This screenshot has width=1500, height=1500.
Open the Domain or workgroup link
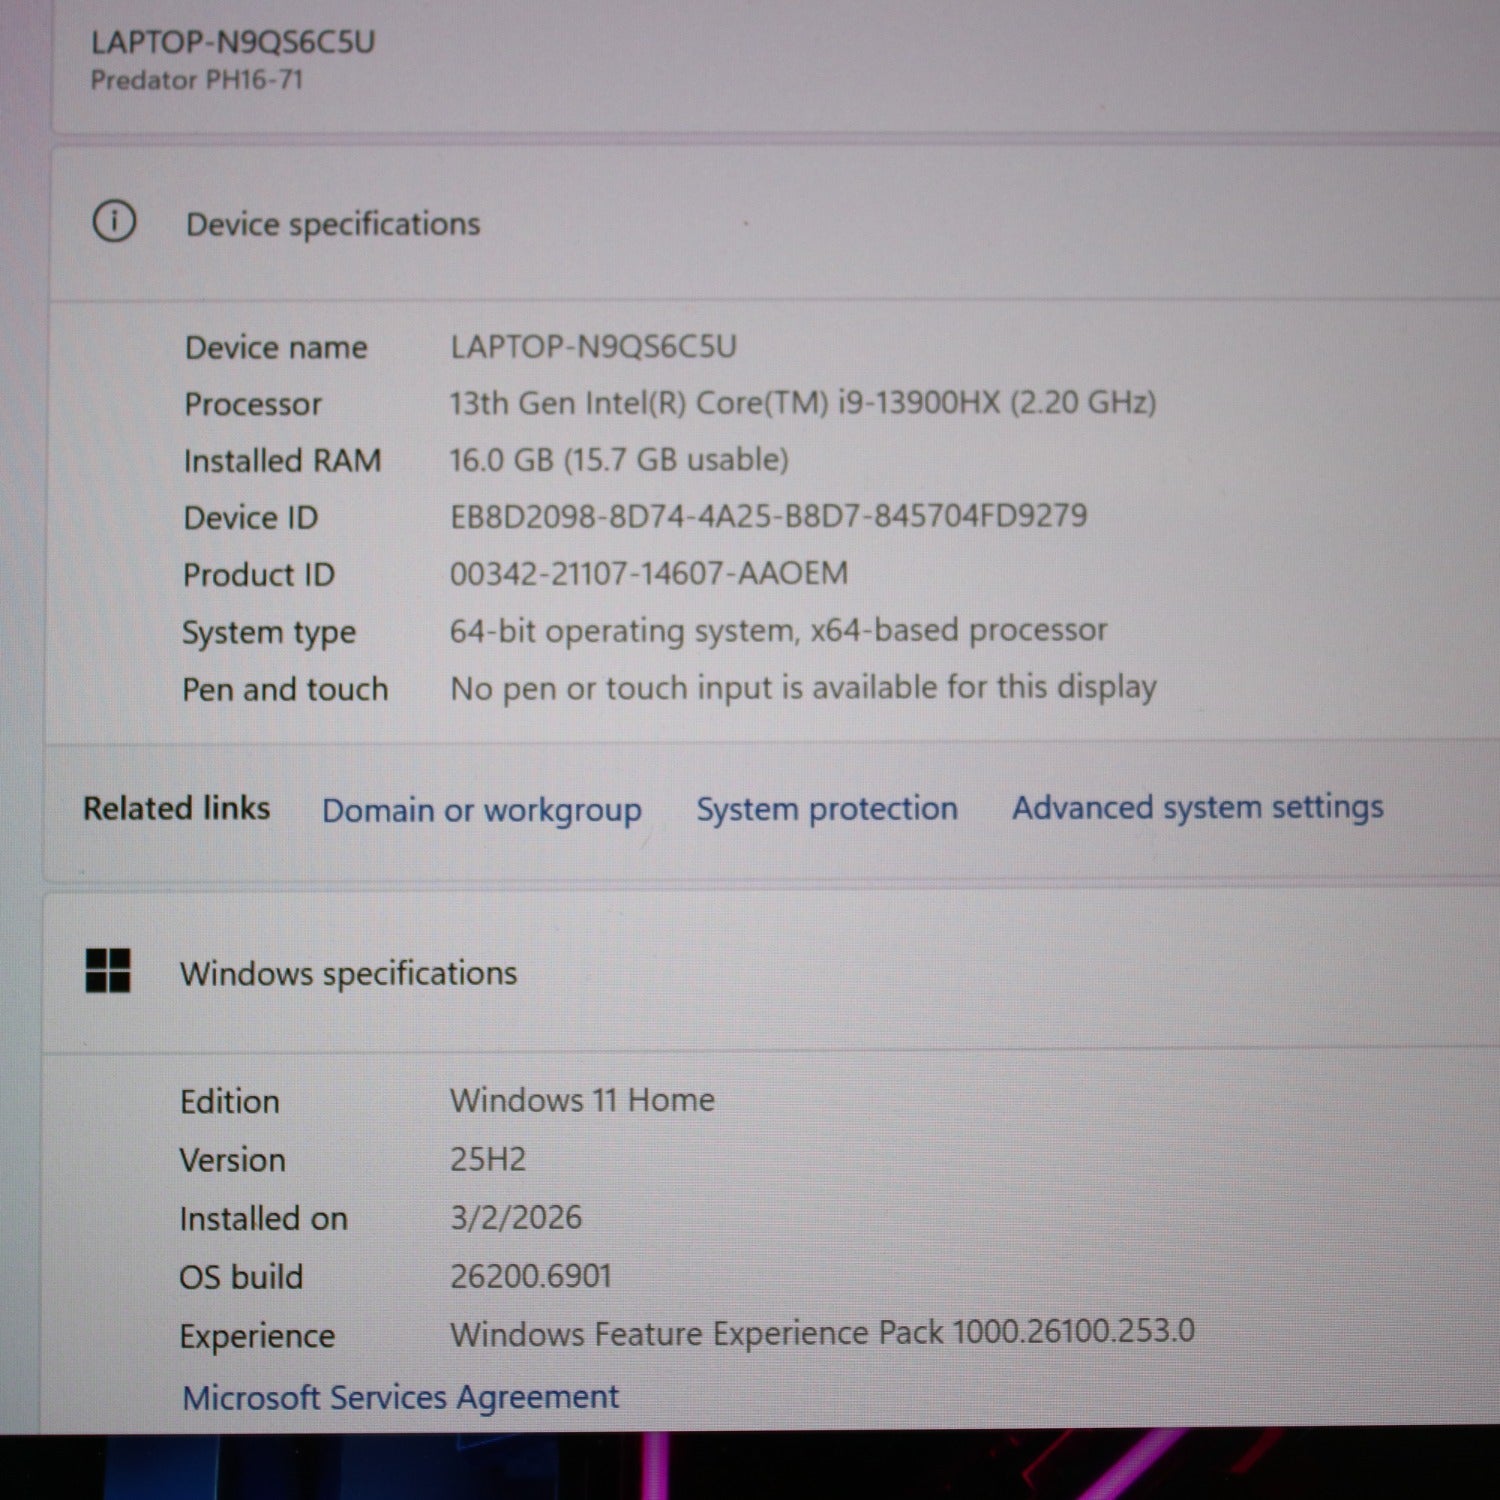tap(481, 810)
